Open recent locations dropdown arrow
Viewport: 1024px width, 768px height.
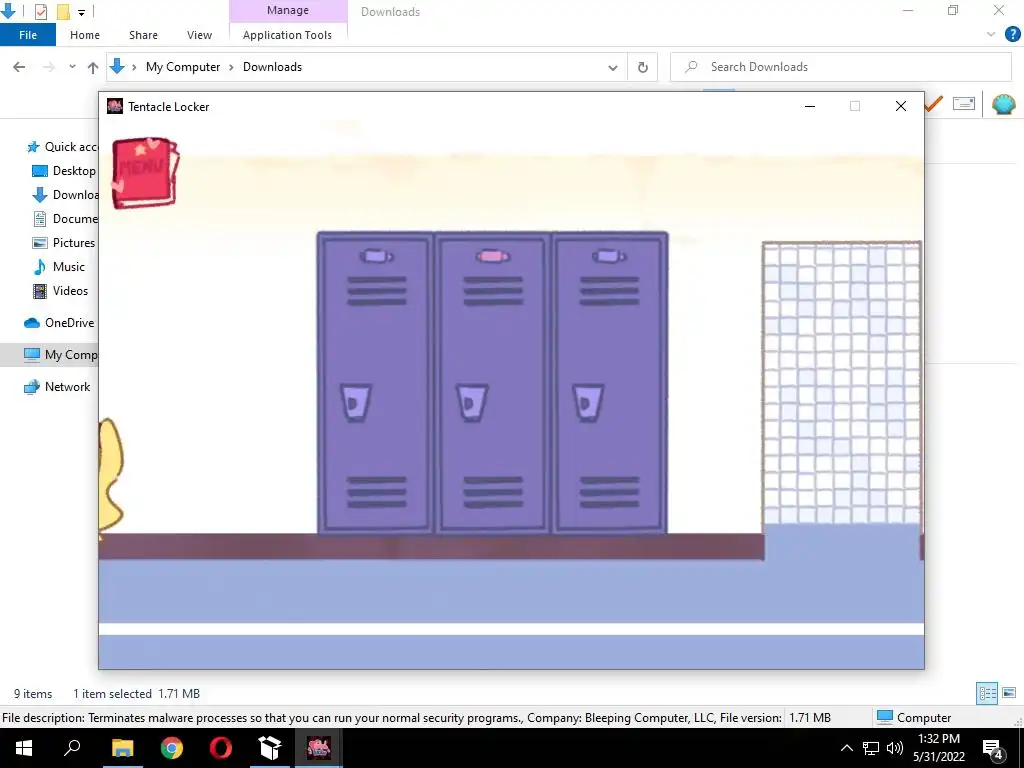(x=72, y=67)
